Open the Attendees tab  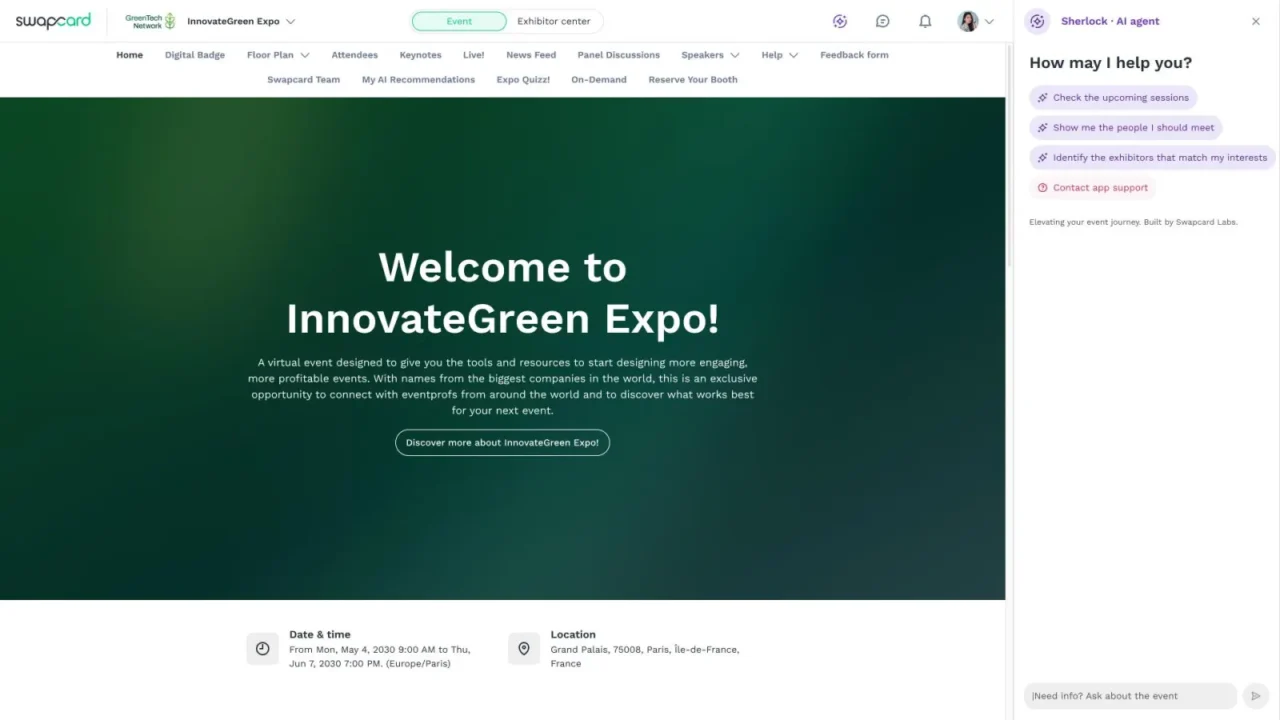(x=355, y=55)
